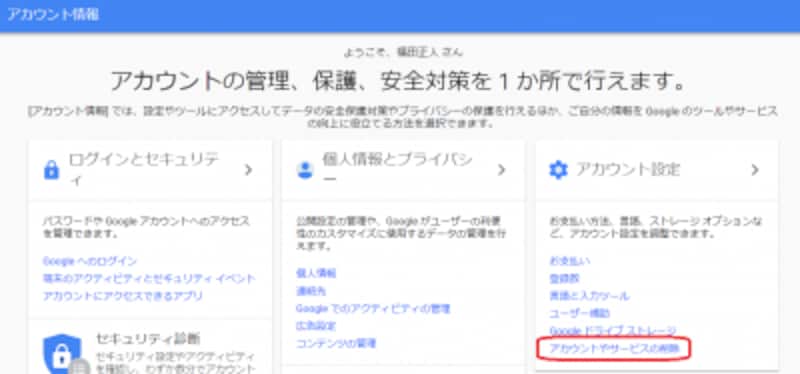The image size is (800, 374).
Task: Open the 言語と入力ツール link
Action: pos(589,296)
